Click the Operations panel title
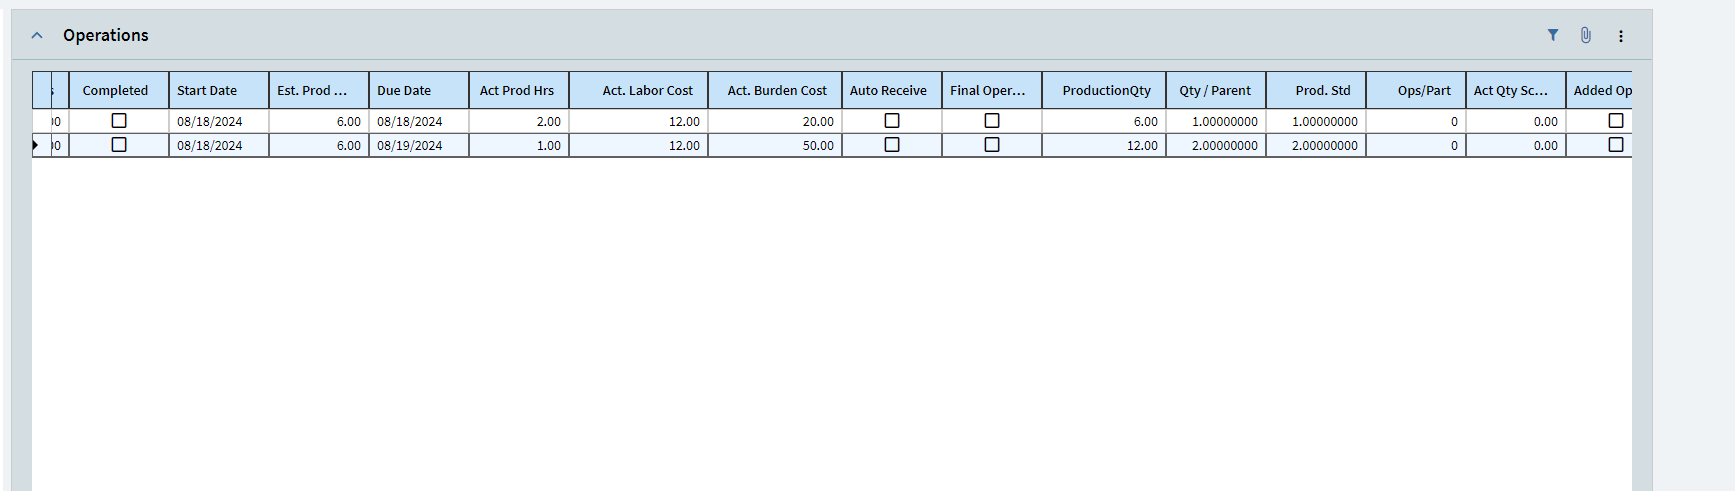Viewport: 1735px width, 491px height. 106,35
